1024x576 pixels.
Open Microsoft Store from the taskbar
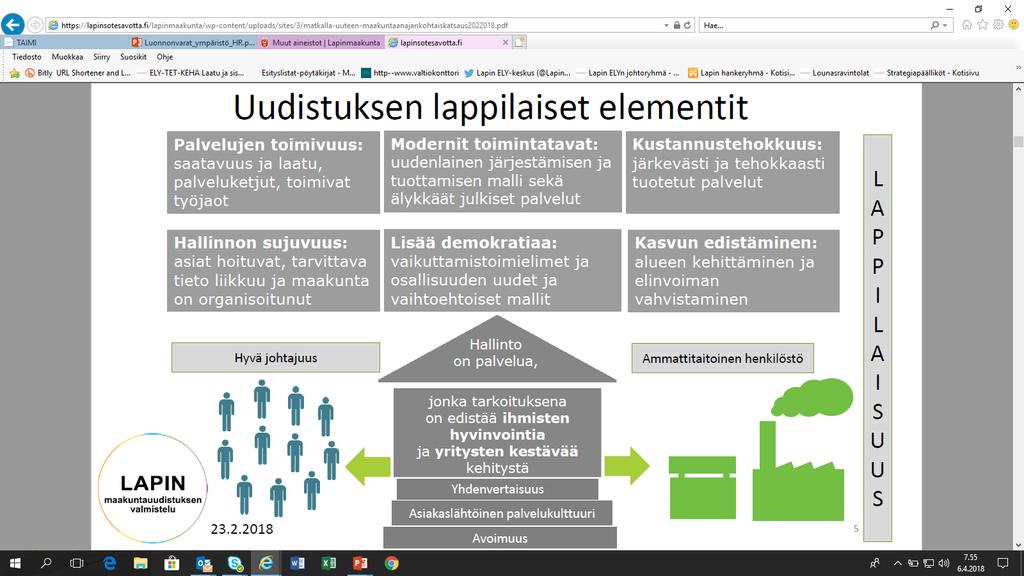point(172,563)
